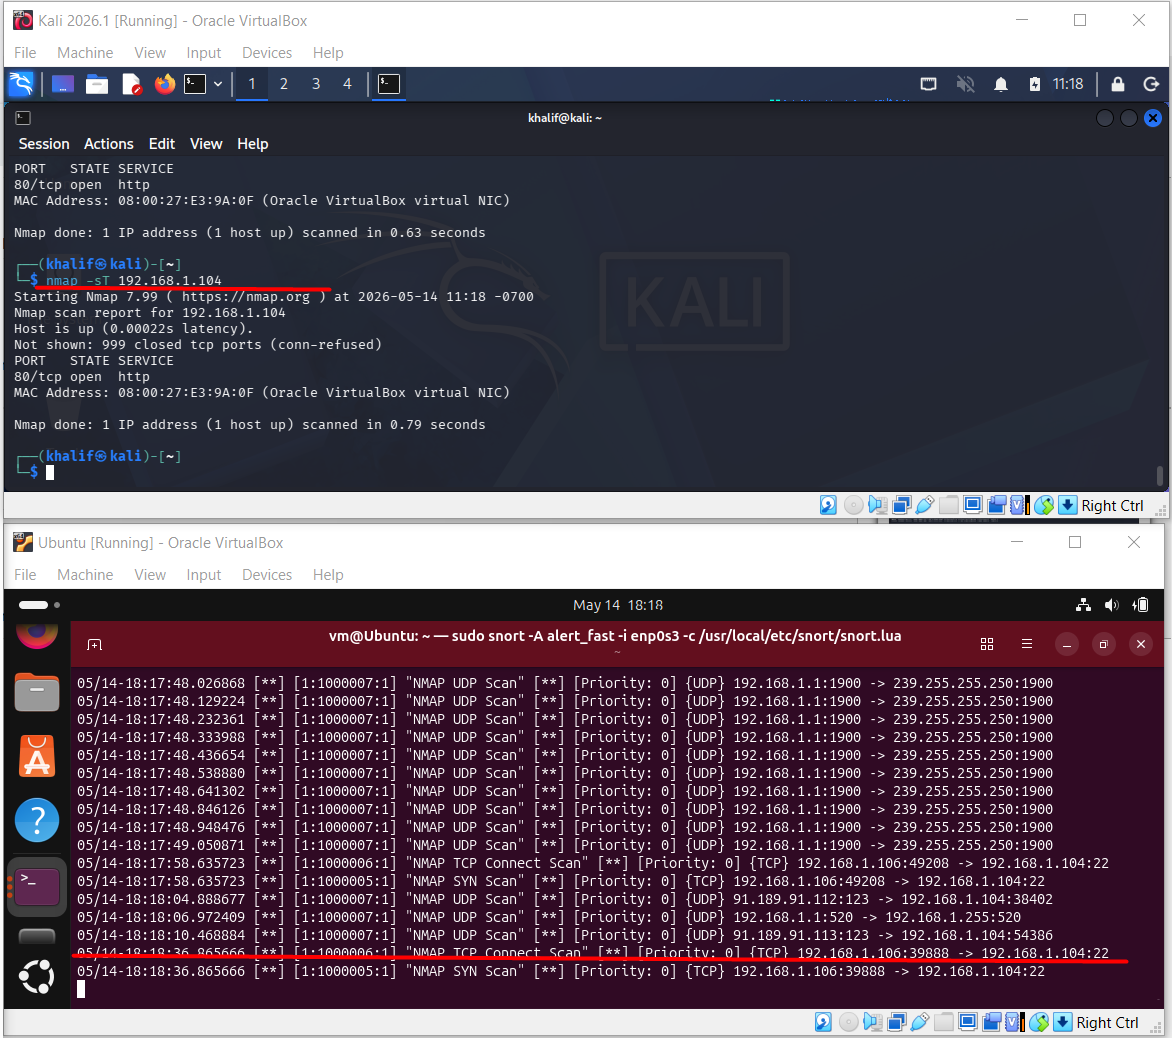1172x1038 pixels.
Task: Select Terminal icon in Ubuntu dock
Action: pos(37,887)
